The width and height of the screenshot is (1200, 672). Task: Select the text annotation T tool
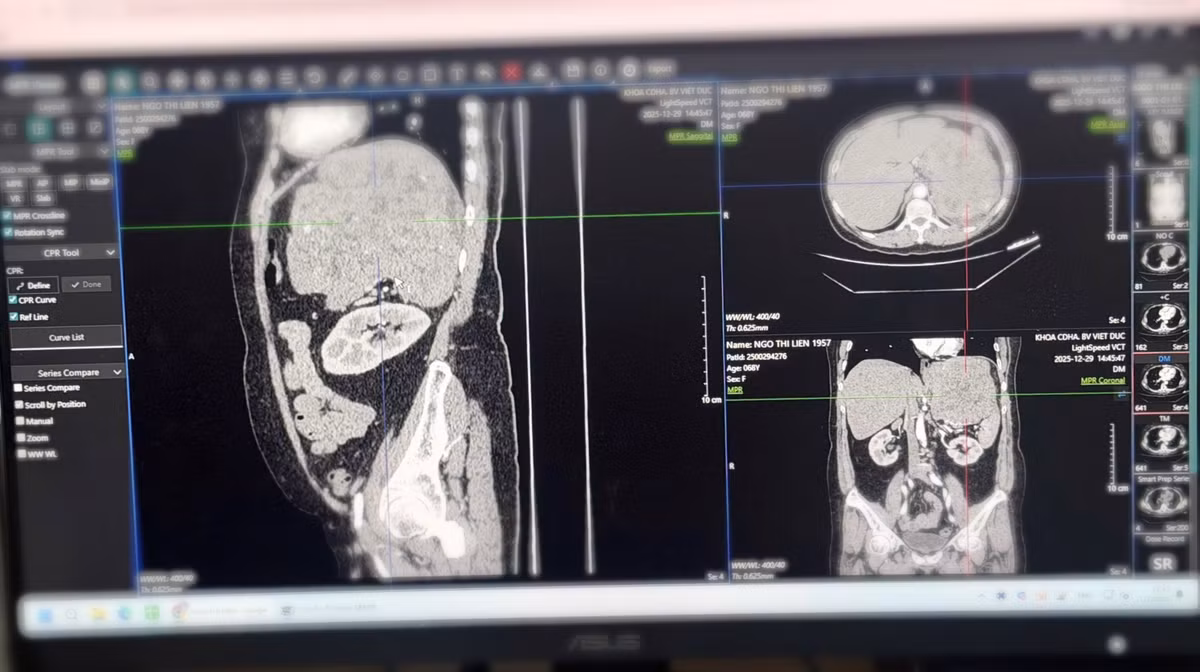coord(457,73)
